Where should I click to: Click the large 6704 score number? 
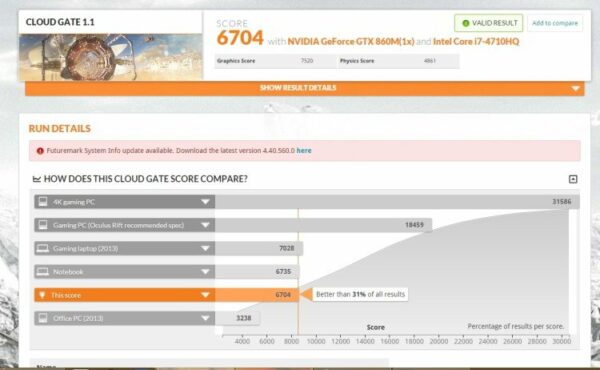[240, 38]
